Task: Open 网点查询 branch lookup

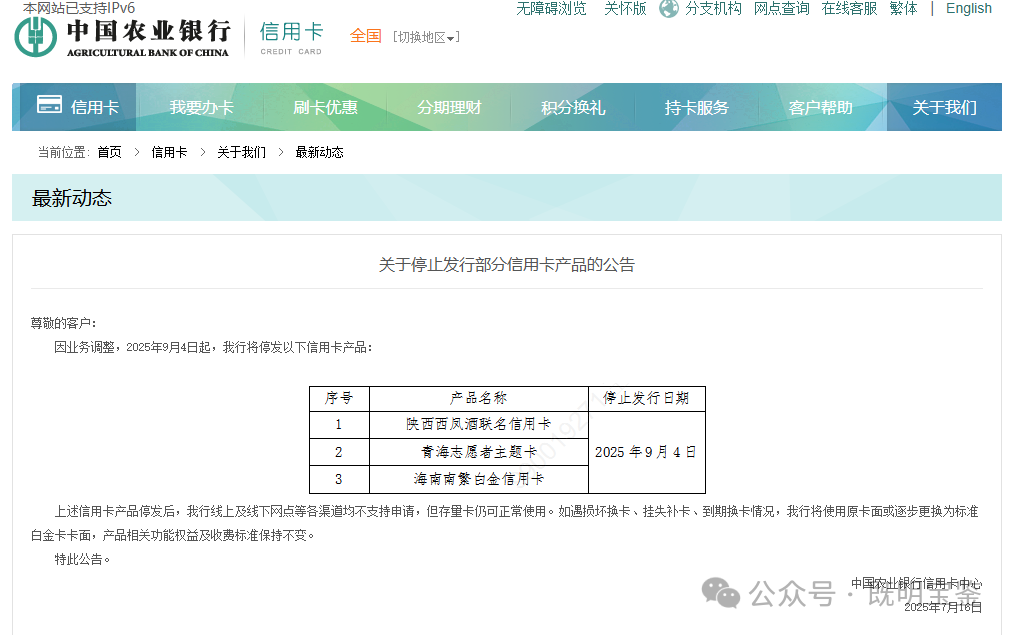Action: pyautogui.click(x=781, y=9)
